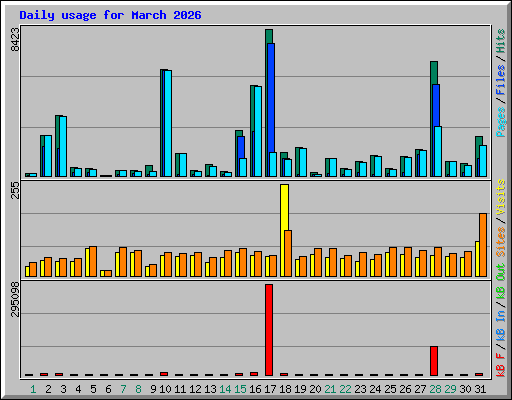Click the green day 22 axis label

coord(345,389)
